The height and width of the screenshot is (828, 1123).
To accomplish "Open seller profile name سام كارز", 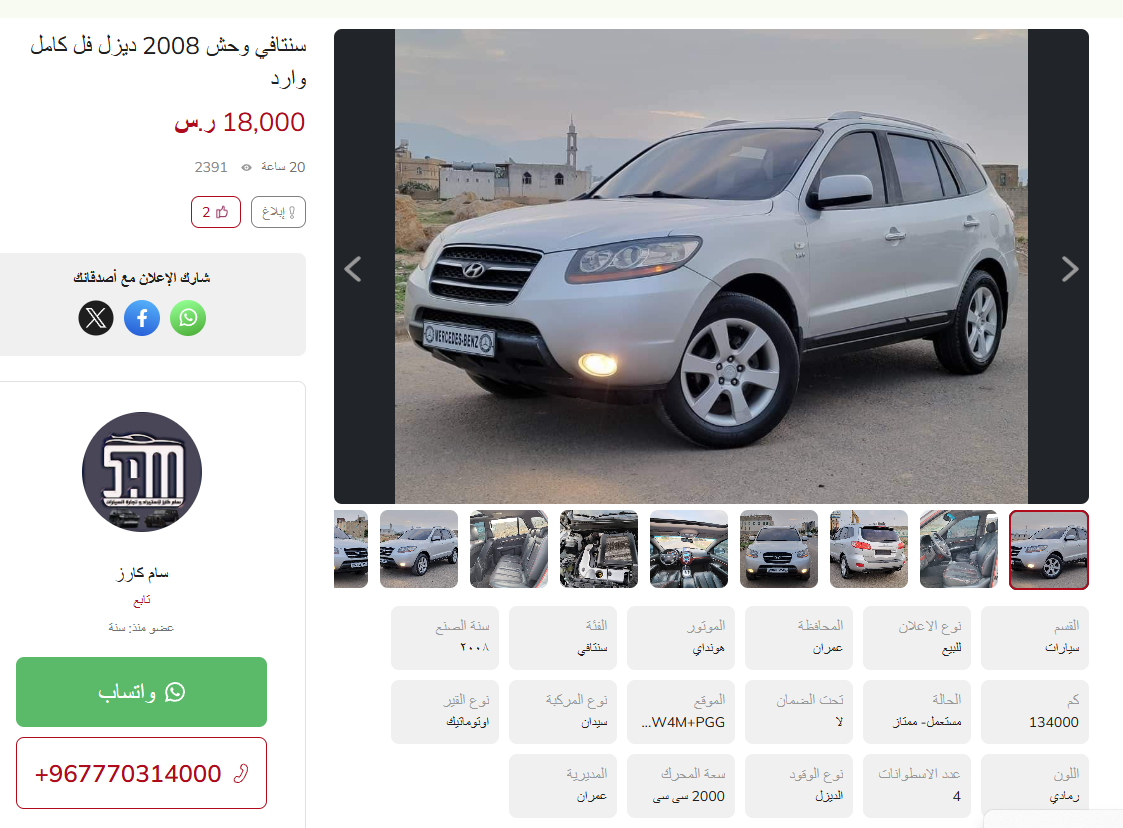I will click(142, 573).
